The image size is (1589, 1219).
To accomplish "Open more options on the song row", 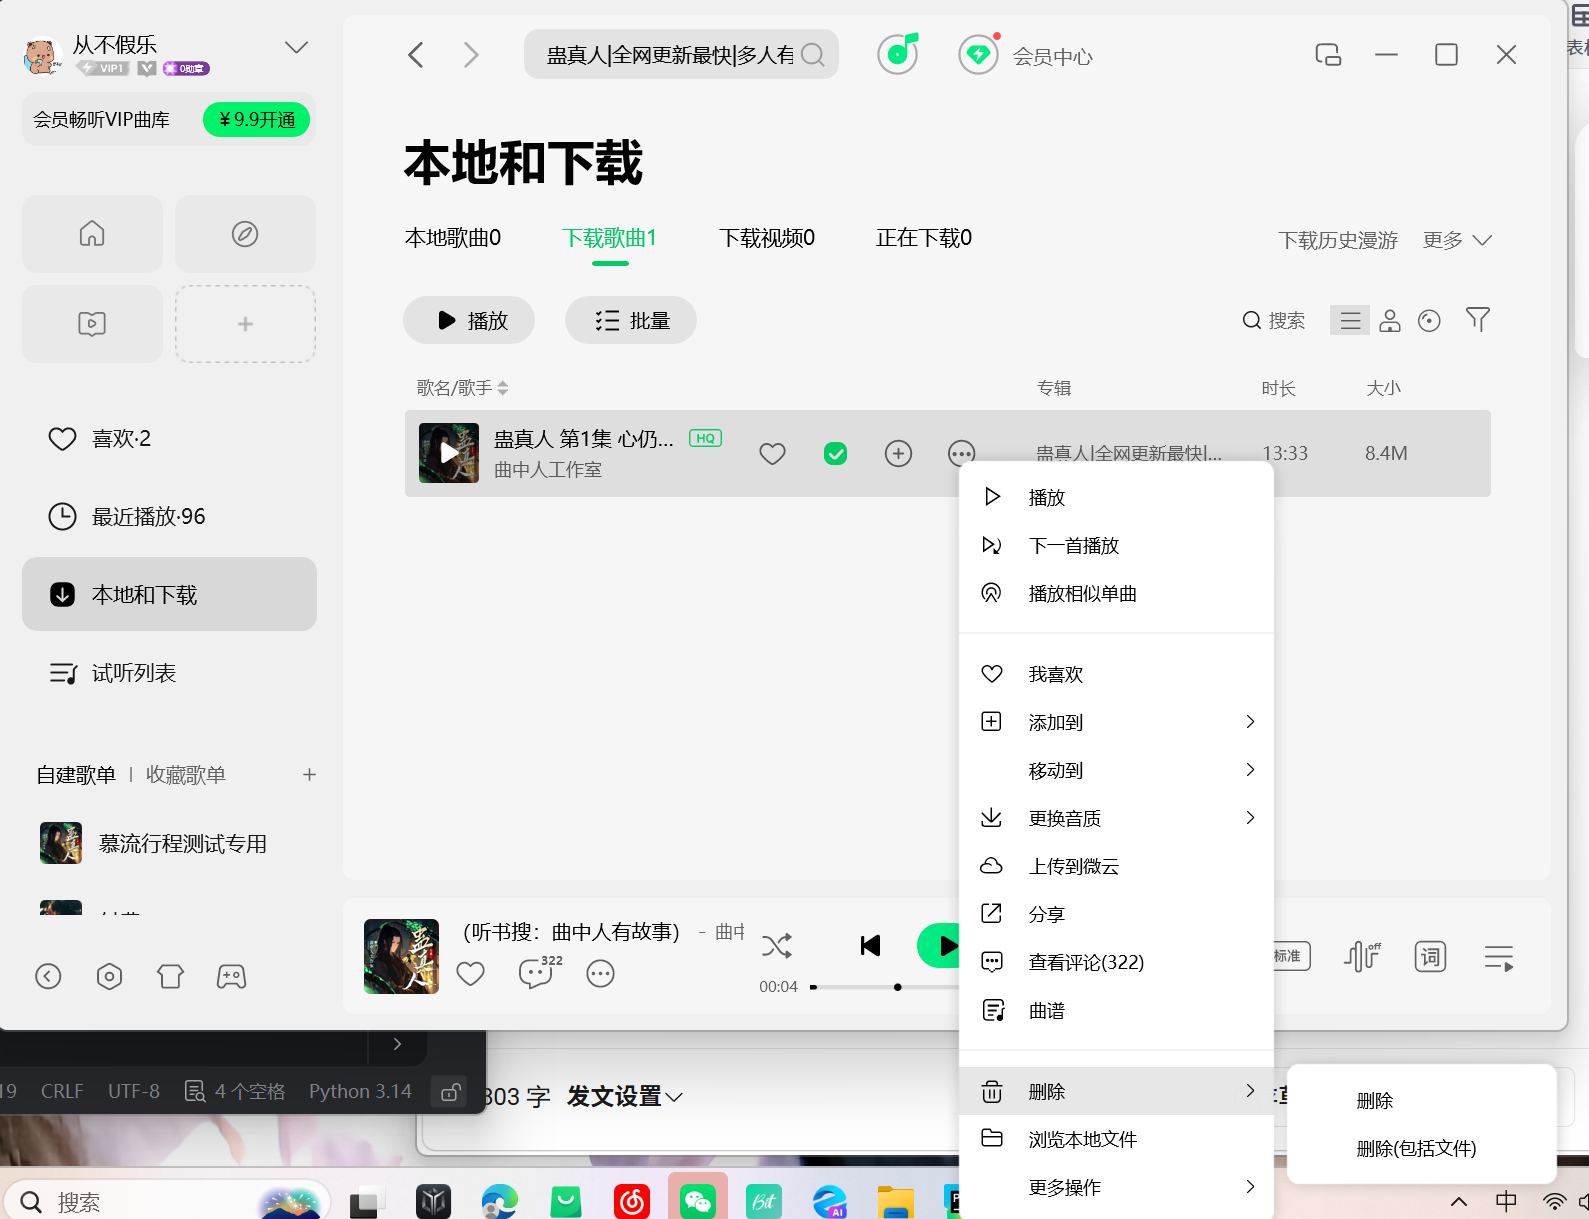I will pyautogui.click(x=961, y=453).
